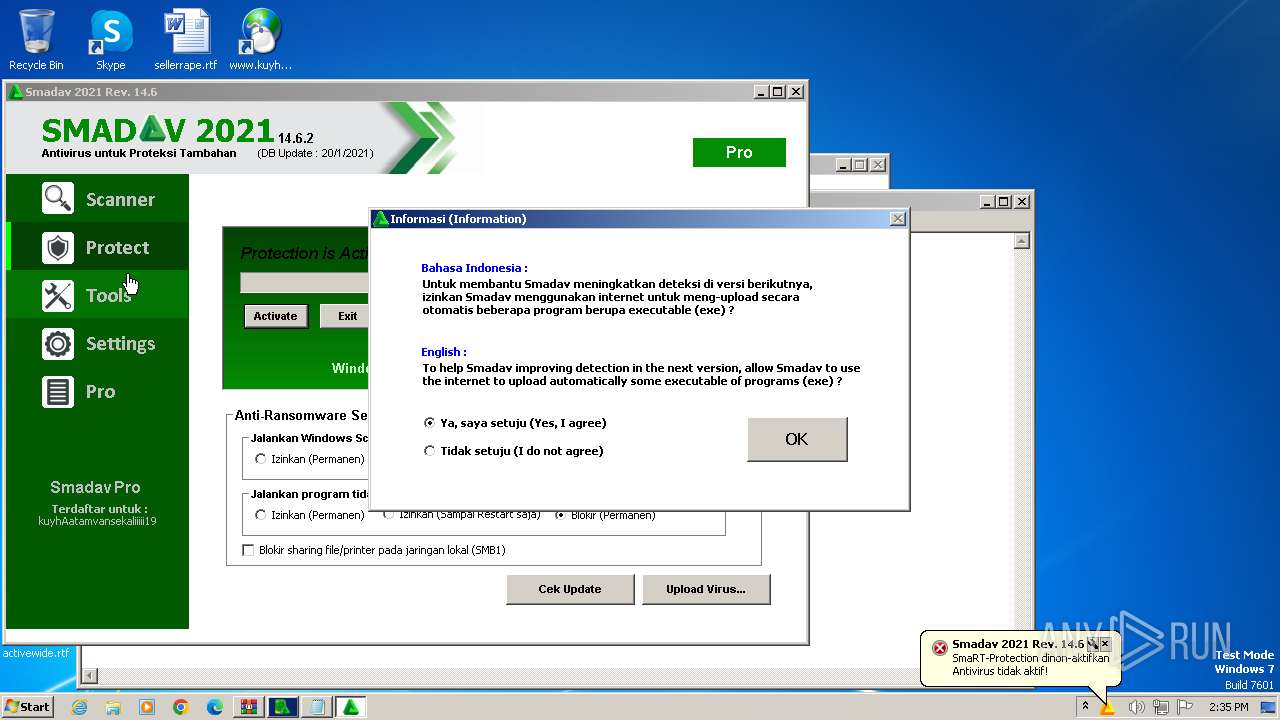Click the Upload Virus... button
Screen dimensions: 1280x720
pos(706,589)
